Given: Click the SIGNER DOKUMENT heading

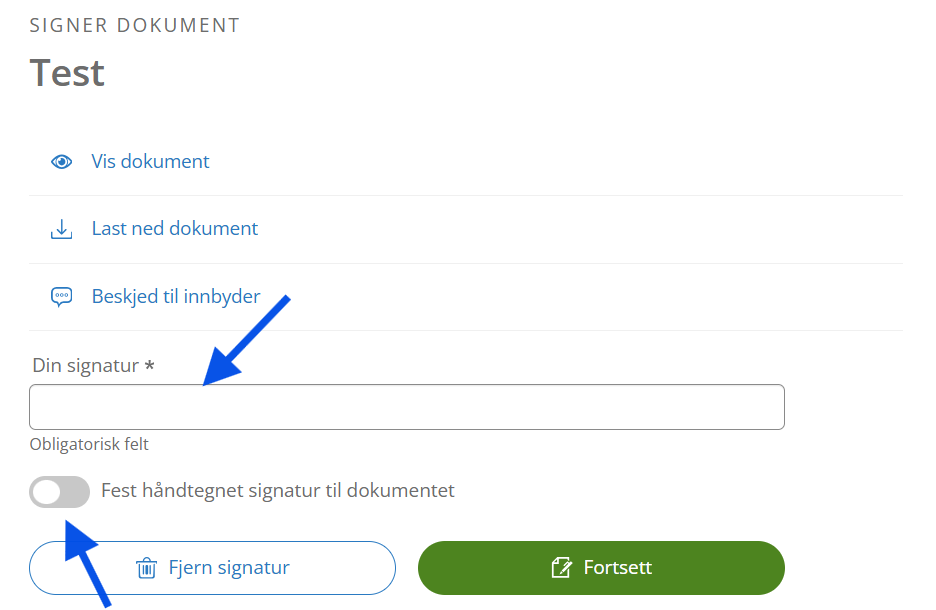Looking at the screenshot, I should coord(134,25).
